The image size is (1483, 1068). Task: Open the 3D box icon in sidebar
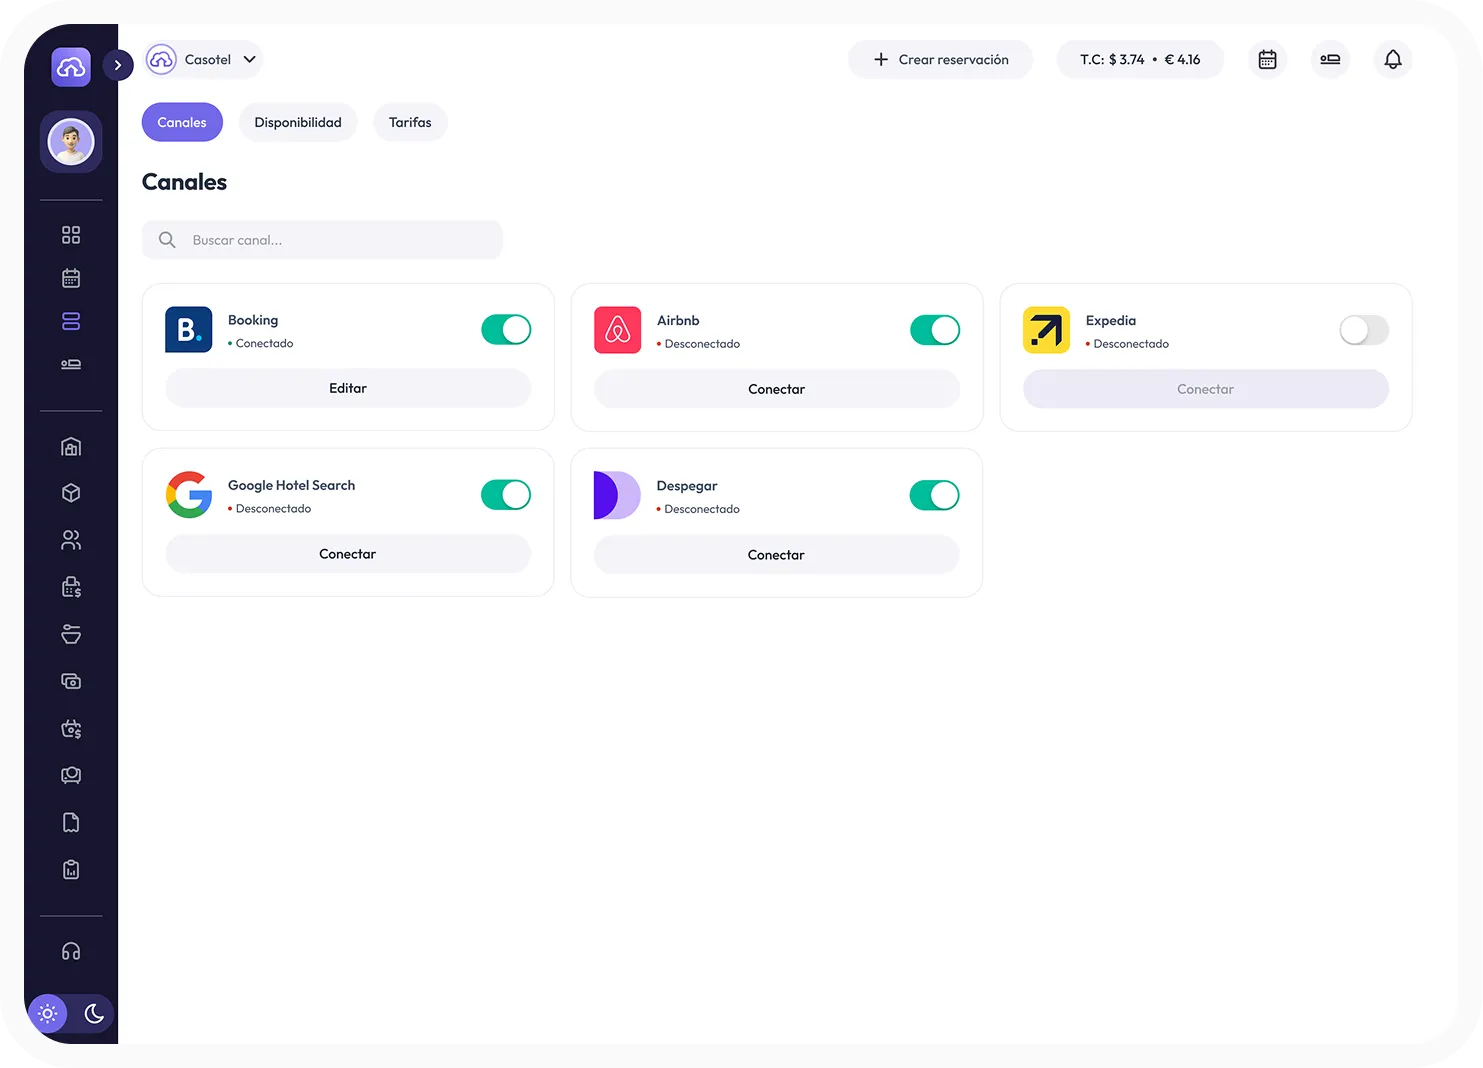click(71, 493)
